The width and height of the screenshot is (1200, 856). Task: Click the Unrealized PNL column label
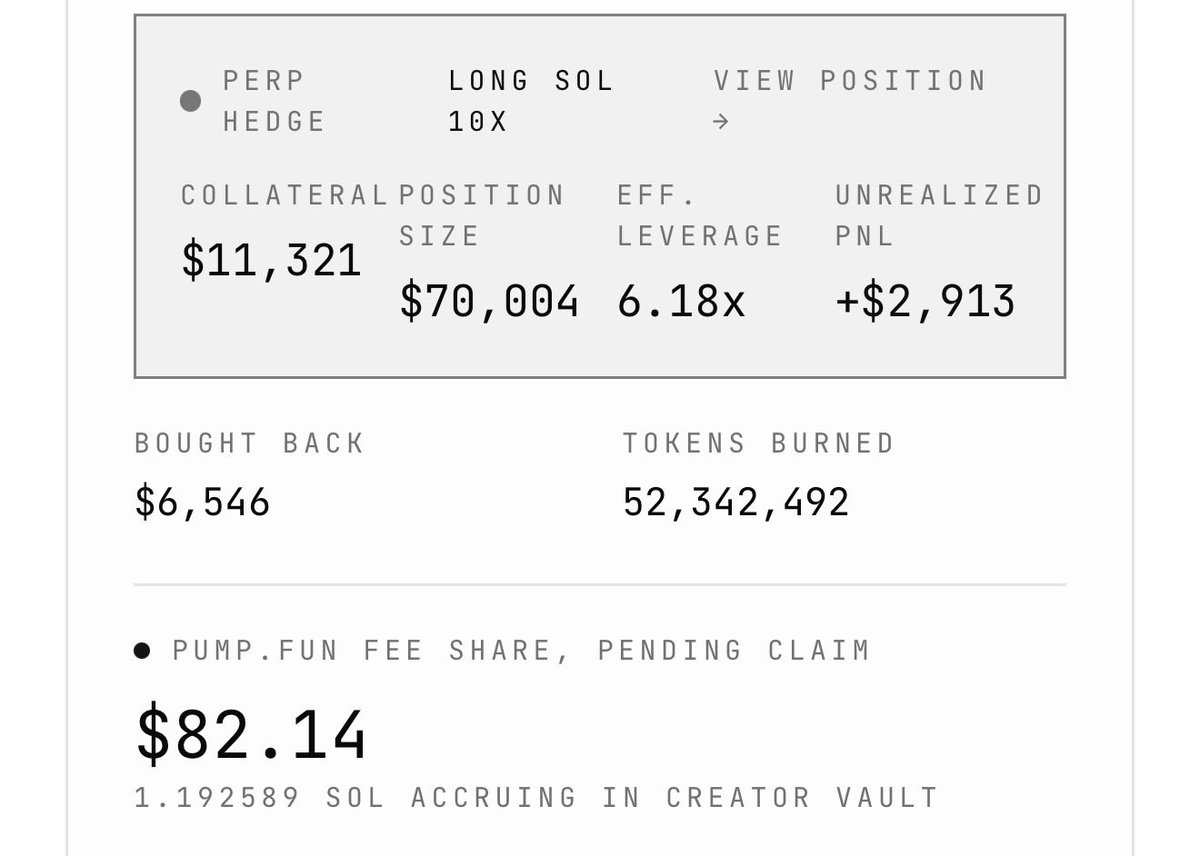tap(939, 215)
